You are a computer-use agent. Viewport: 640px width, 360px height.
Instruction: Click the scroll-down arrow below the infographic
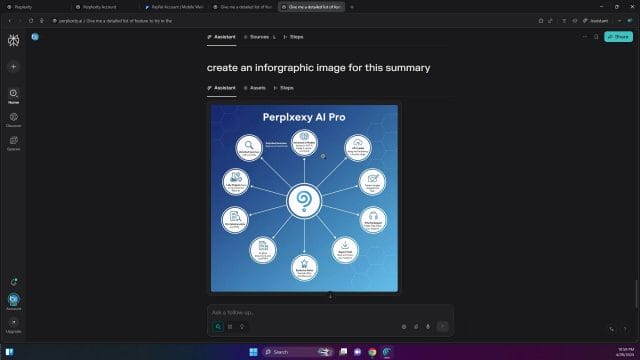tap(330, 296)
